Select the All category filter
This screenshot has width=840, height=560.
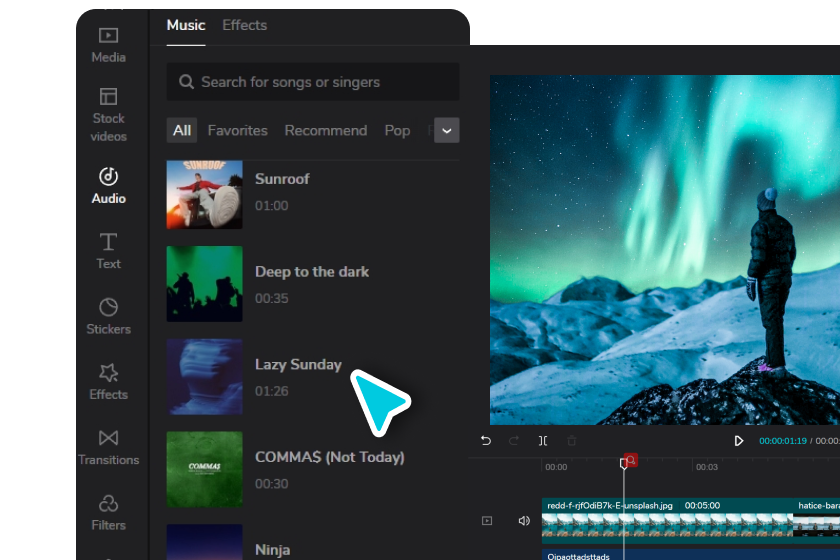(x=182, y=130)
